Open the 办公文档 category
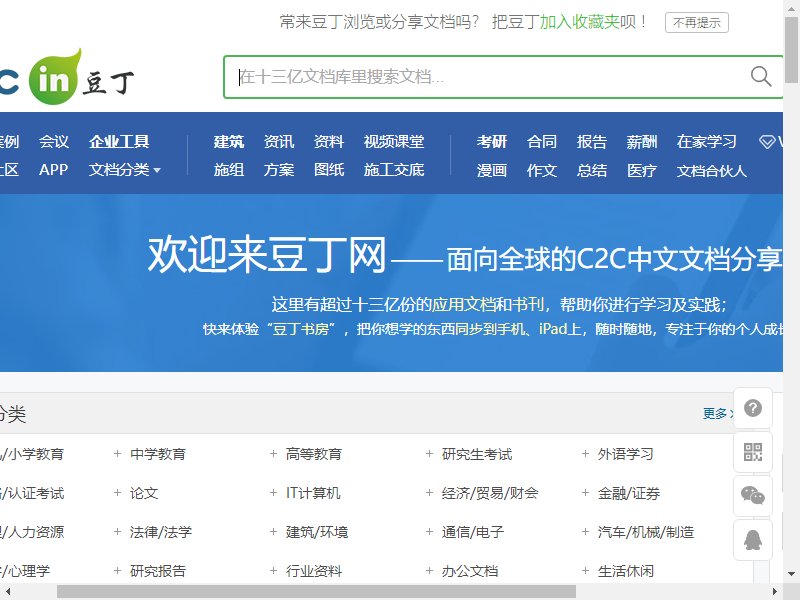 (470, 571)
